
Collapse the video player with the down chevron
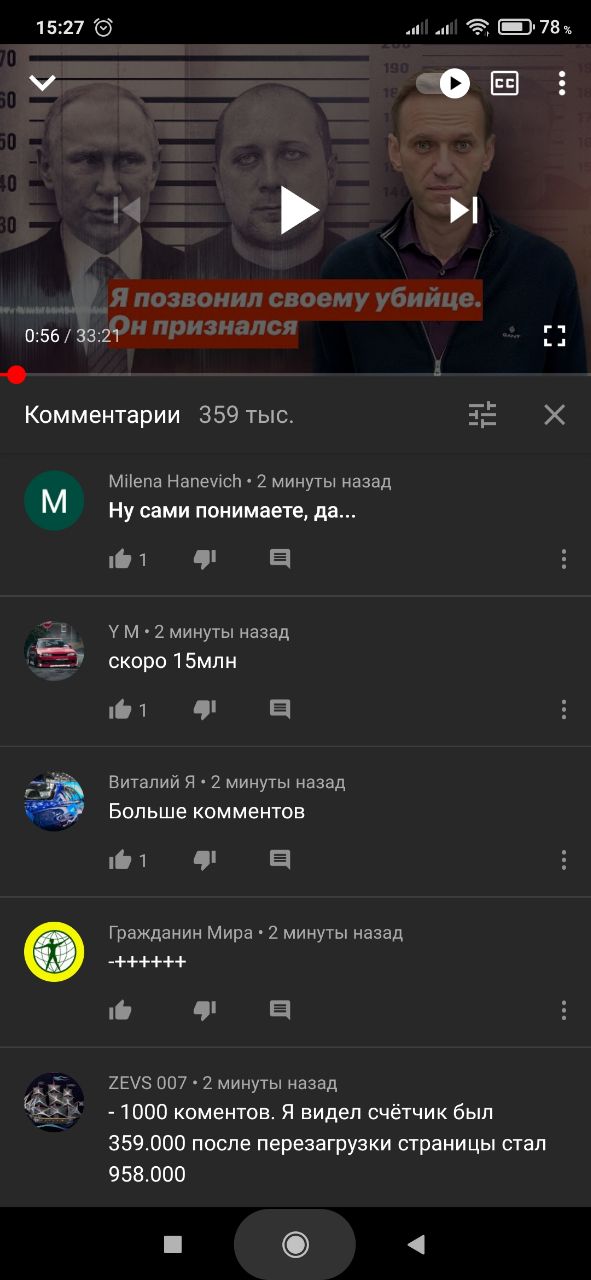coord(42,83)
